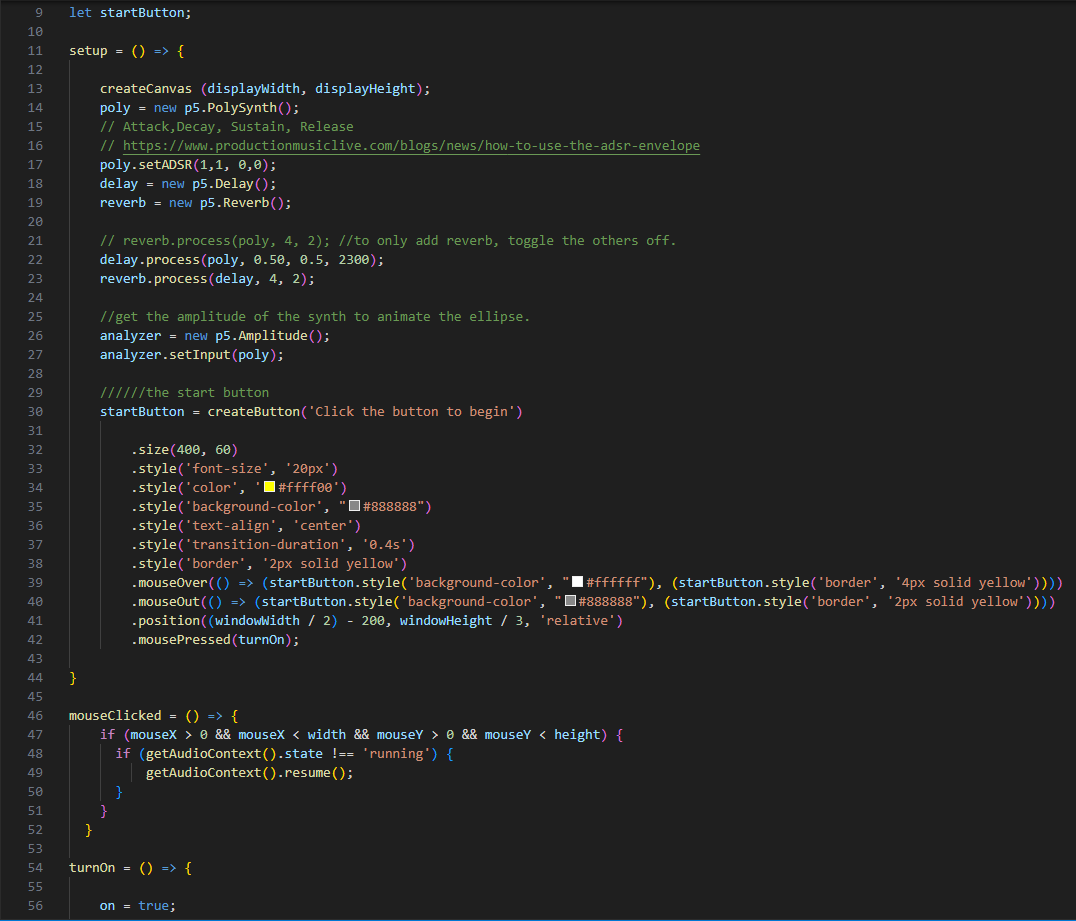Screen dimensions: 1076x921
Task: Click 'p5.Delay' on line 18
Action: click(x=223, y=184)
